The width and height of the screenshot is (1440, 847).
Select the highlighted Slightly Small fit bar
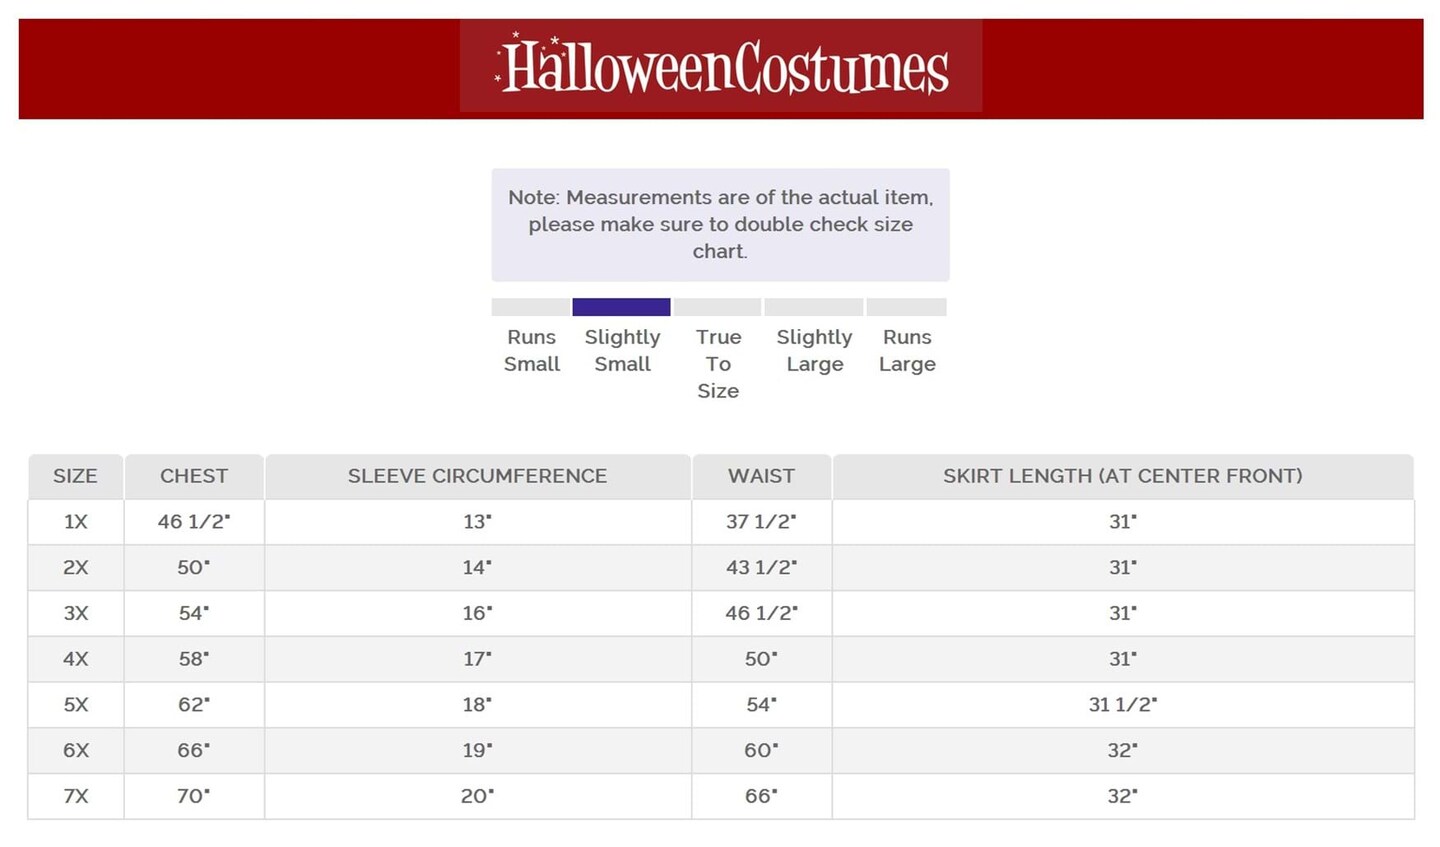(x=621, y=307)
